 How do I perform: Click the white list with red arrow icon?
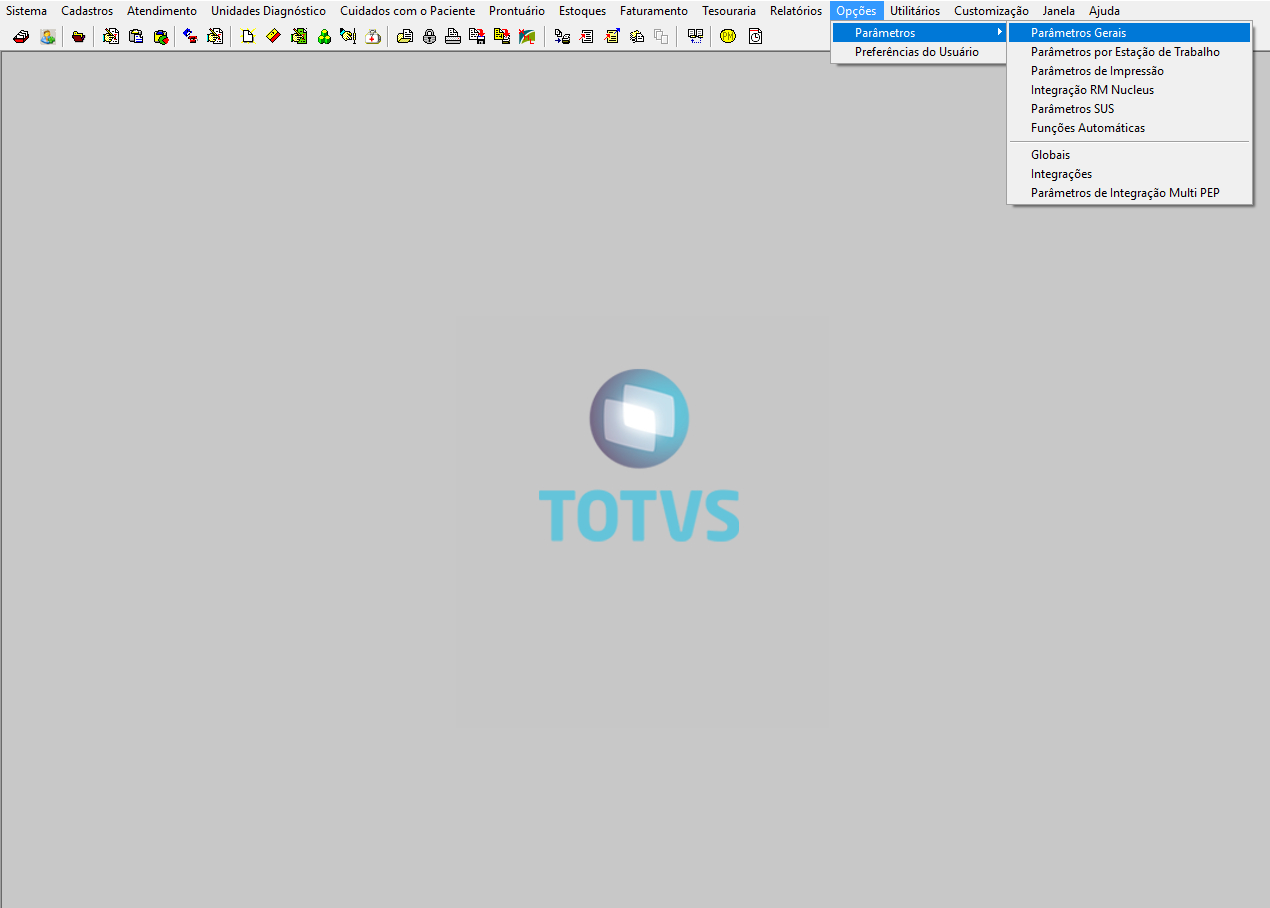(x=587, y=37)
